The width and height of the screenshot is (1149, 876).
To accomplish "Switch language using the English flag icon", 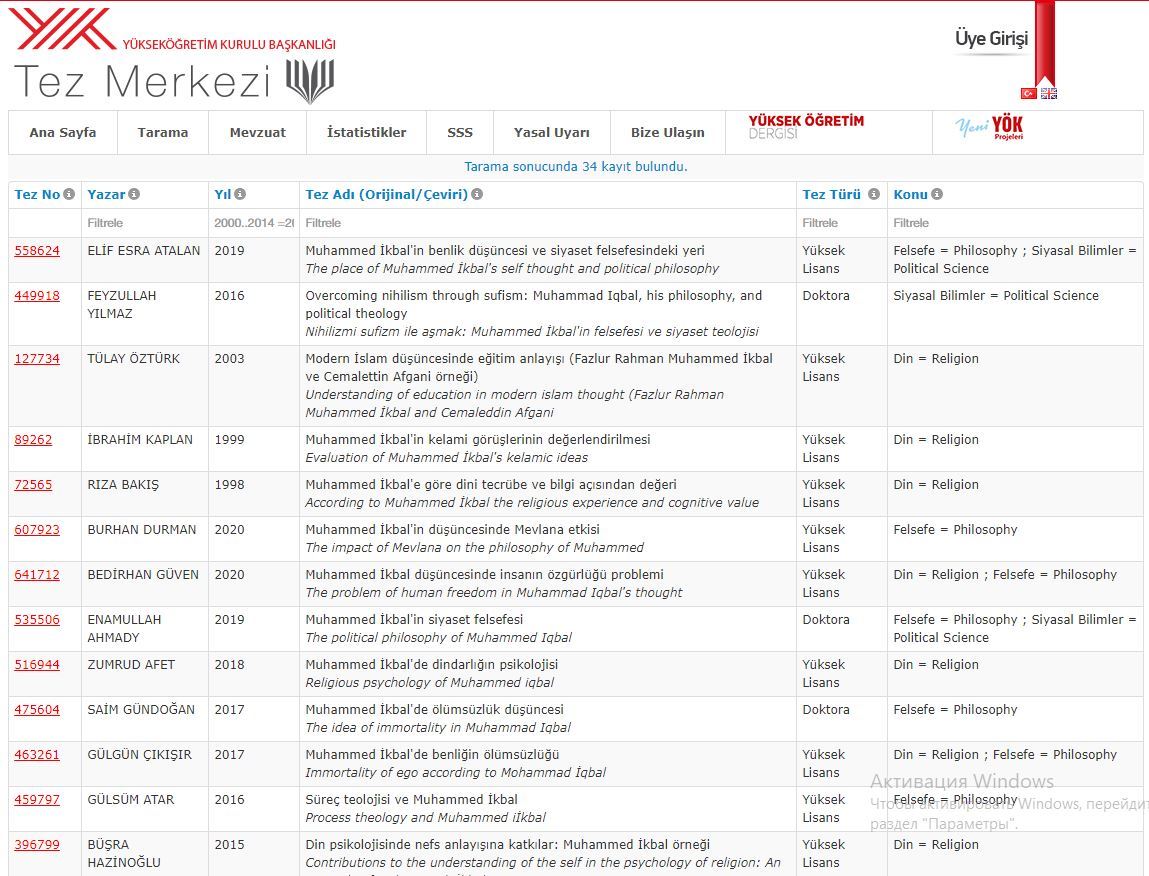I will pos(1049,93).
